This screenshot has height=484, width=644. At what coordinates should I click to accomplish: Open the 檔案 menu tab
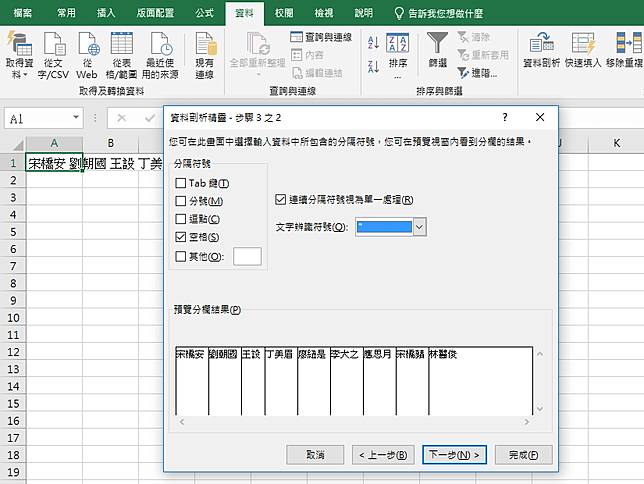tap(23, 14)
